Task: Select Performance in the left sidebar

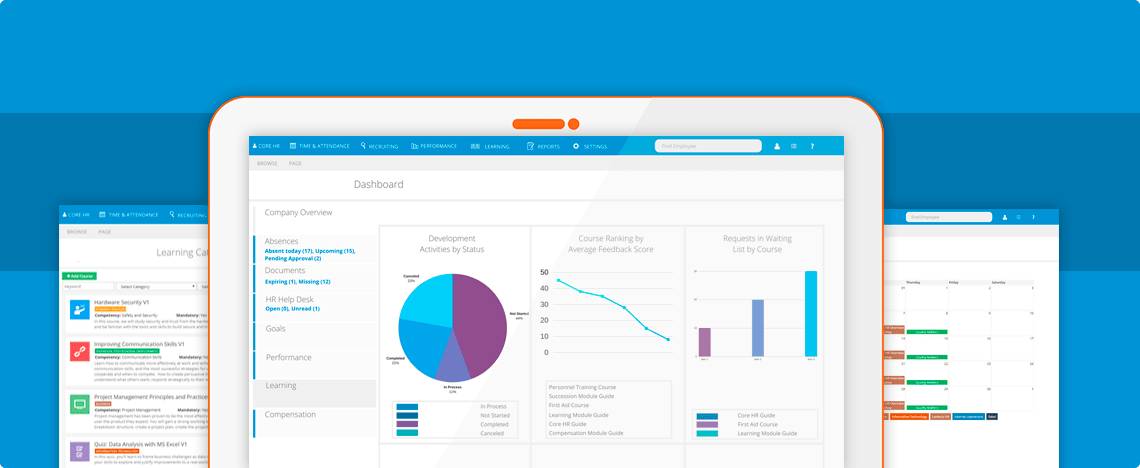Action: [289, 358]
